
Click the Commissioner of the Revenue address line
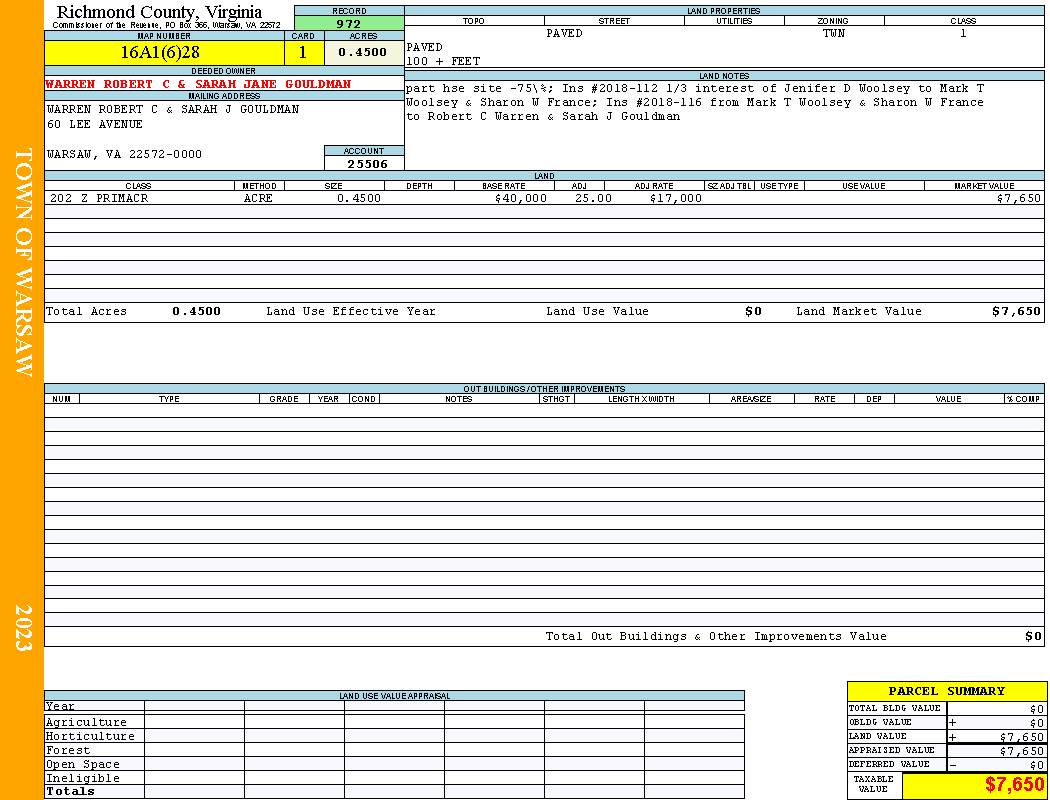166,25
